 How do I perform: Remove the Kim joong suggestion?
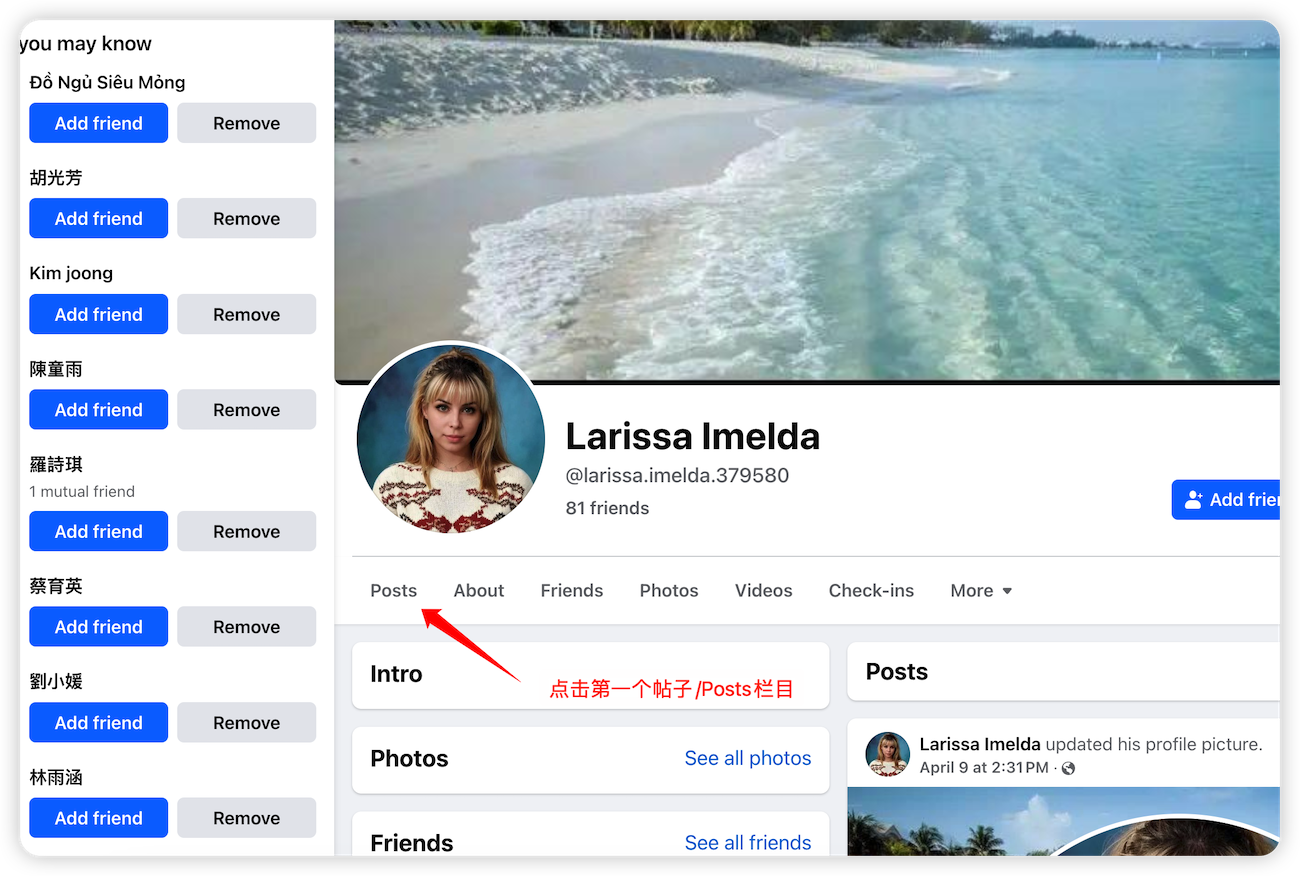246,314
